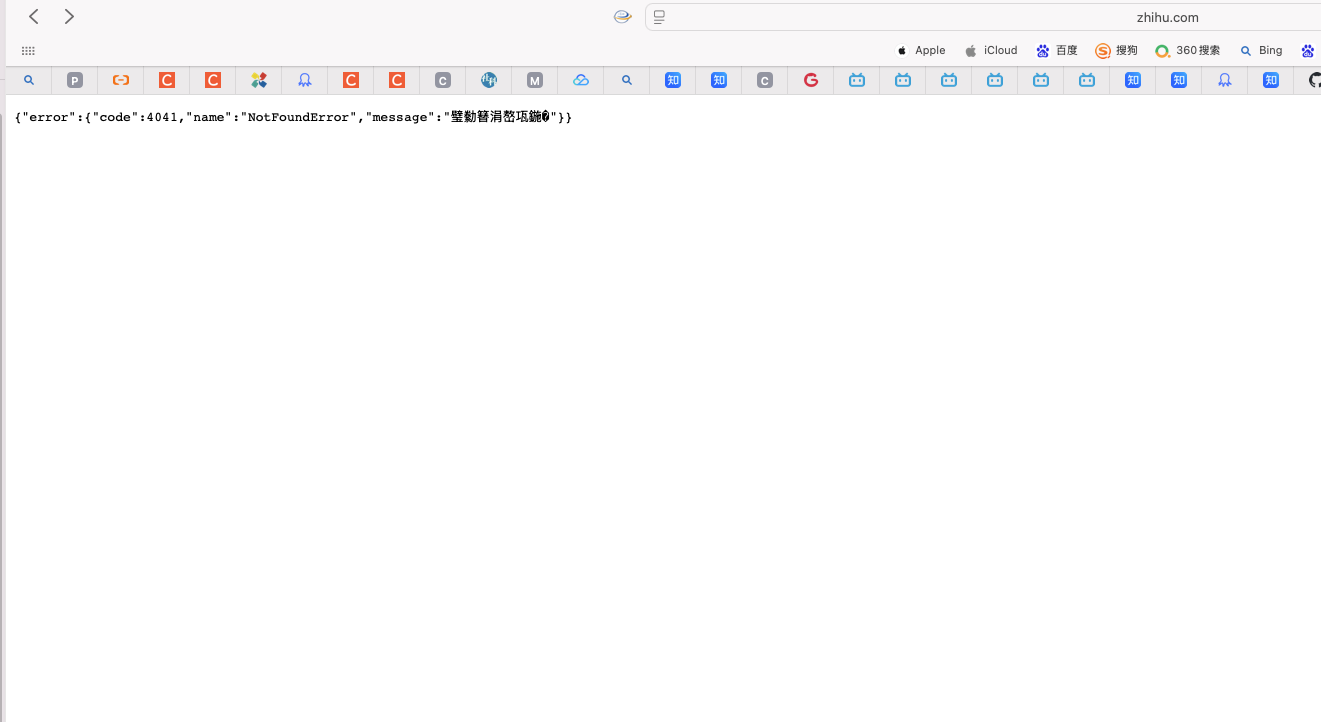Click the garbled "message" value text
The height and width of the screenshot is (722, 1321).
500,117
